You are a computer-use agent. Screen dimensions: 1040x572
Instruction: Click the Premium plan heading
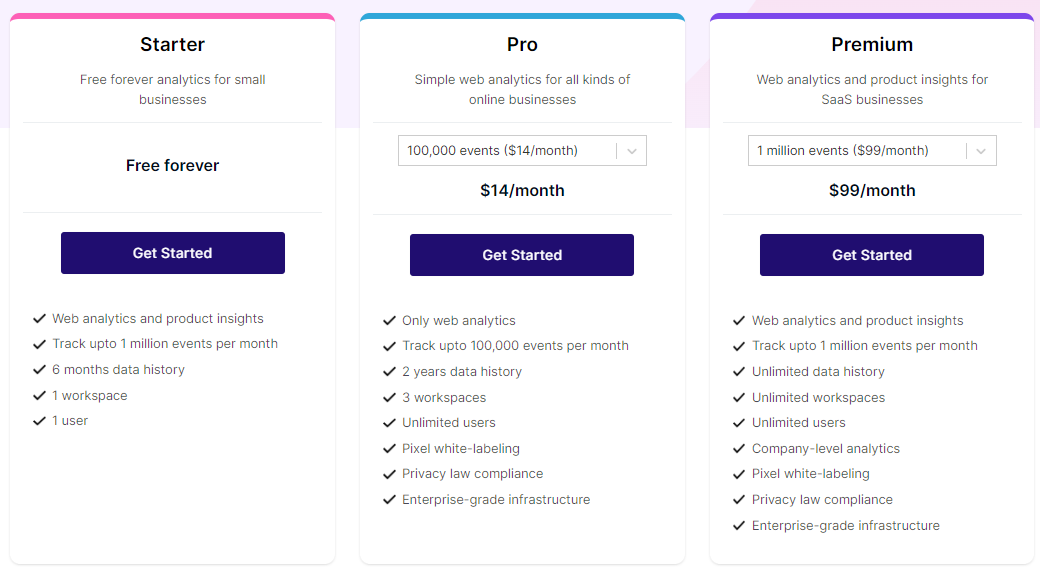872,44
